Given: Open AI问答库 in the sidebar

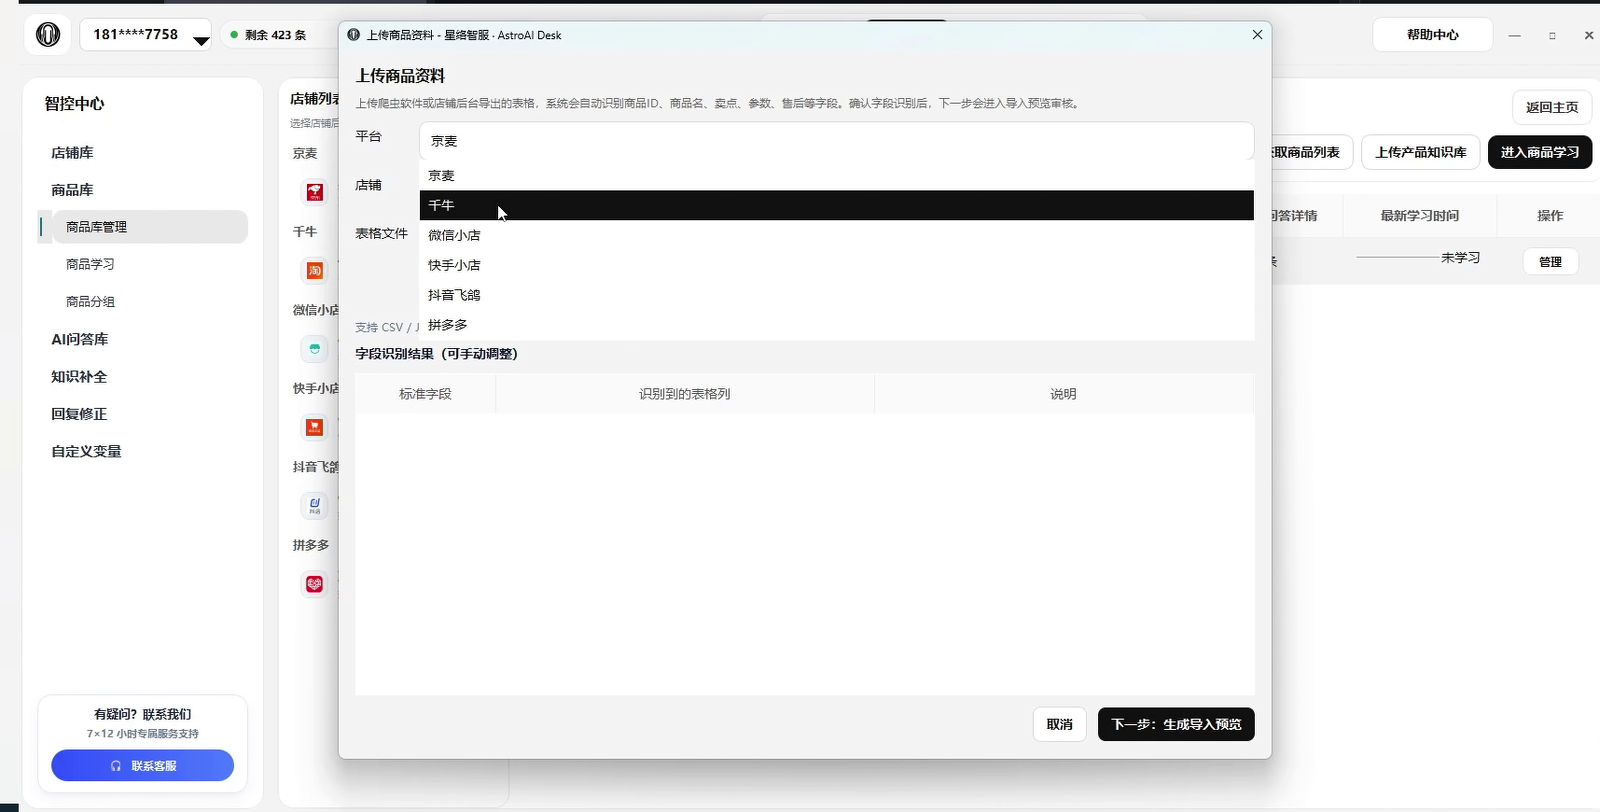Looking at the screenshot, I should coord(80,339).
